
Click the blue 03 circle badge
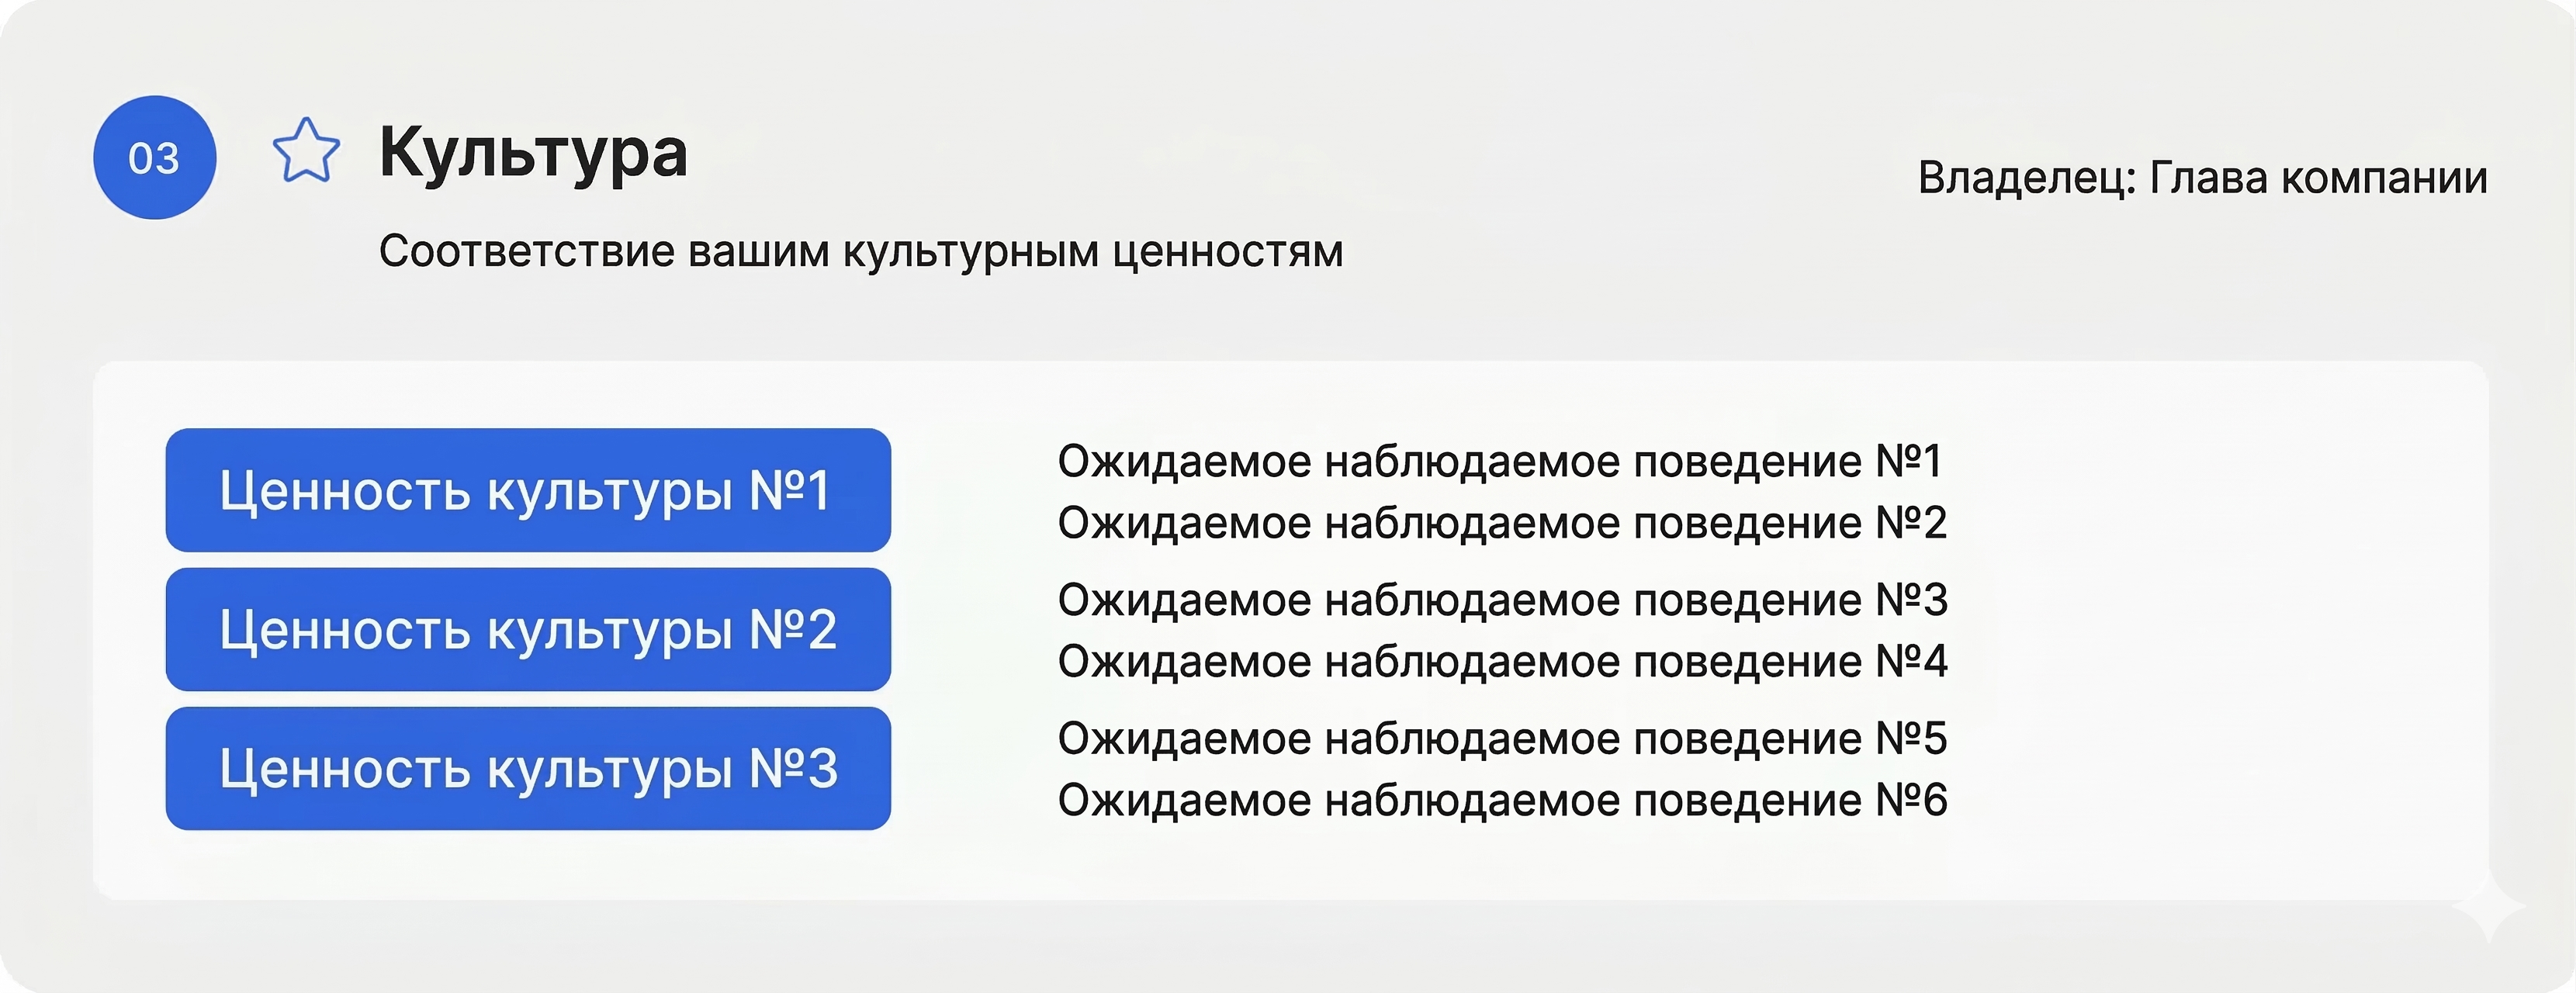155,158
